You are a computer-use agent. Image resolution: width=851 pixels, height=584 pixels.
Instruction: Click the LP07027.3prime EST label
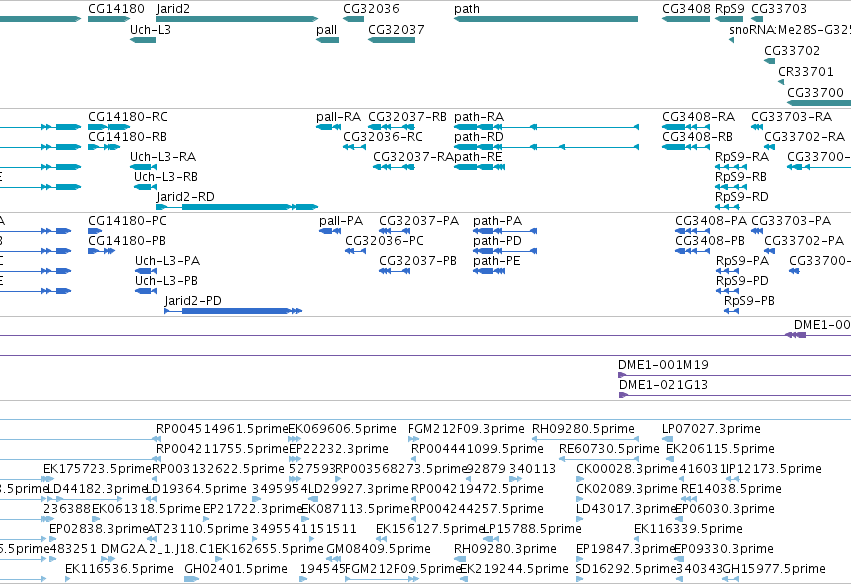711,429
